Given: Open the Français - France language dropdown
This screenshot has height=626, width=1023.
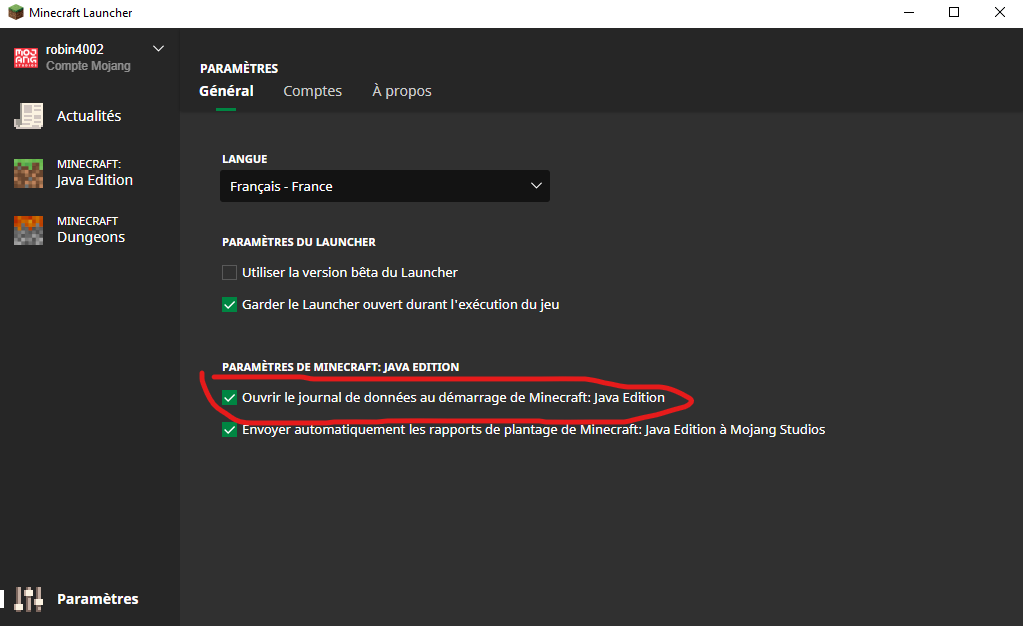Looking at the screenshot, I should pos(385,186).
